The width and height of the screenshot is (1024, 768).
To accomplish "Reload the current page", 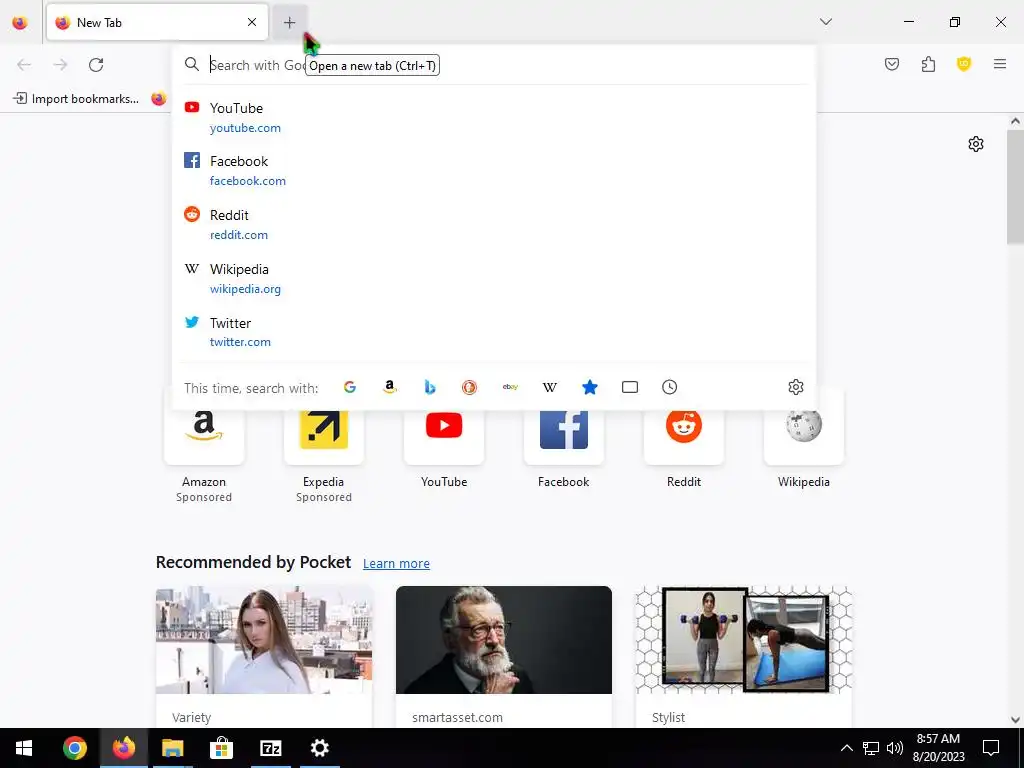I will [96, 65].
